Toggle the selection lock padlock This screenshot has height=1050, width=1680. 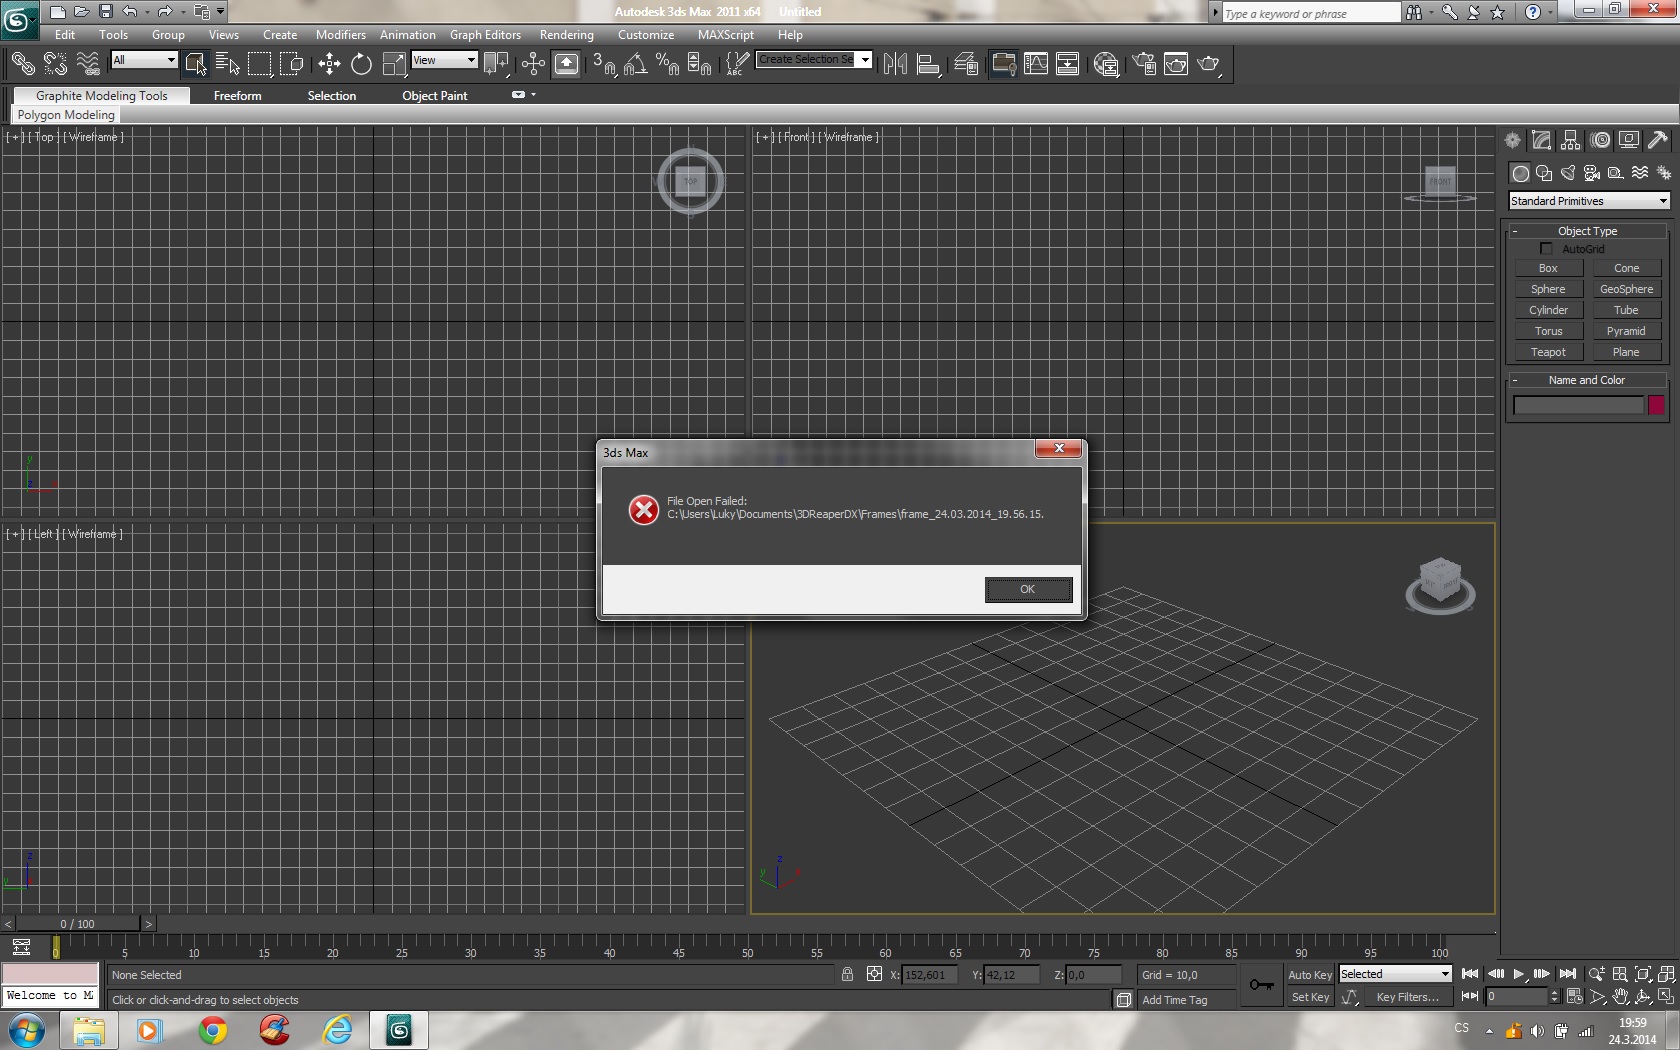[847, 975]
